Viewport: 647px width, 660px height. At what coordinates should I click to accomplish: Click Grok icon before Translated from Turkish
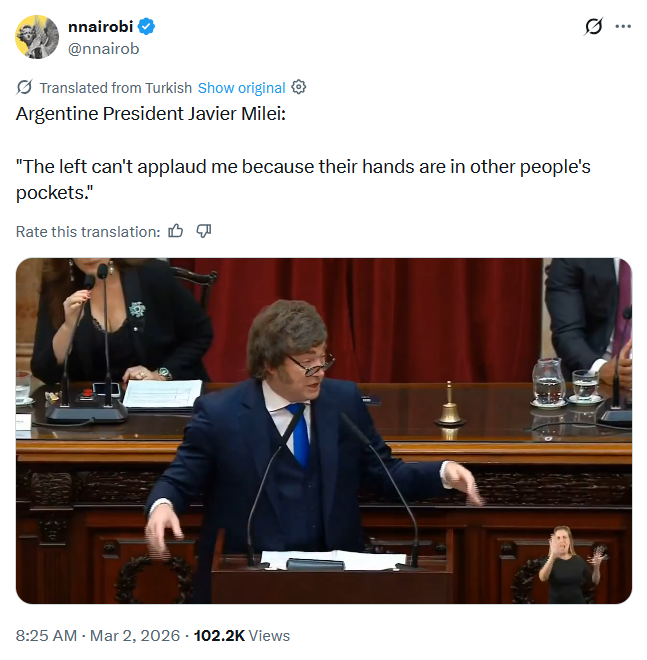tap(24, 88)
